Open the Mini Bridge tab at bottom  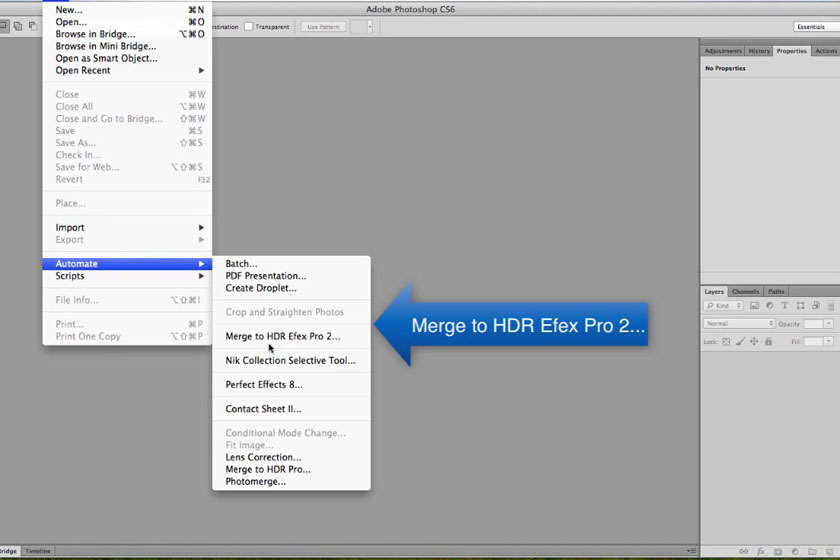9,551
